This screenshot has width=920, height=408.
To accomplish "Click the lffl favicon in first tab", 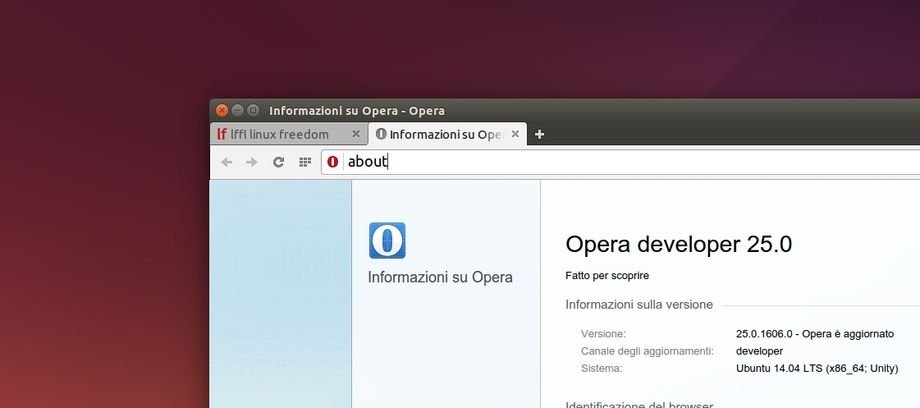I will [x=222, y=134].
